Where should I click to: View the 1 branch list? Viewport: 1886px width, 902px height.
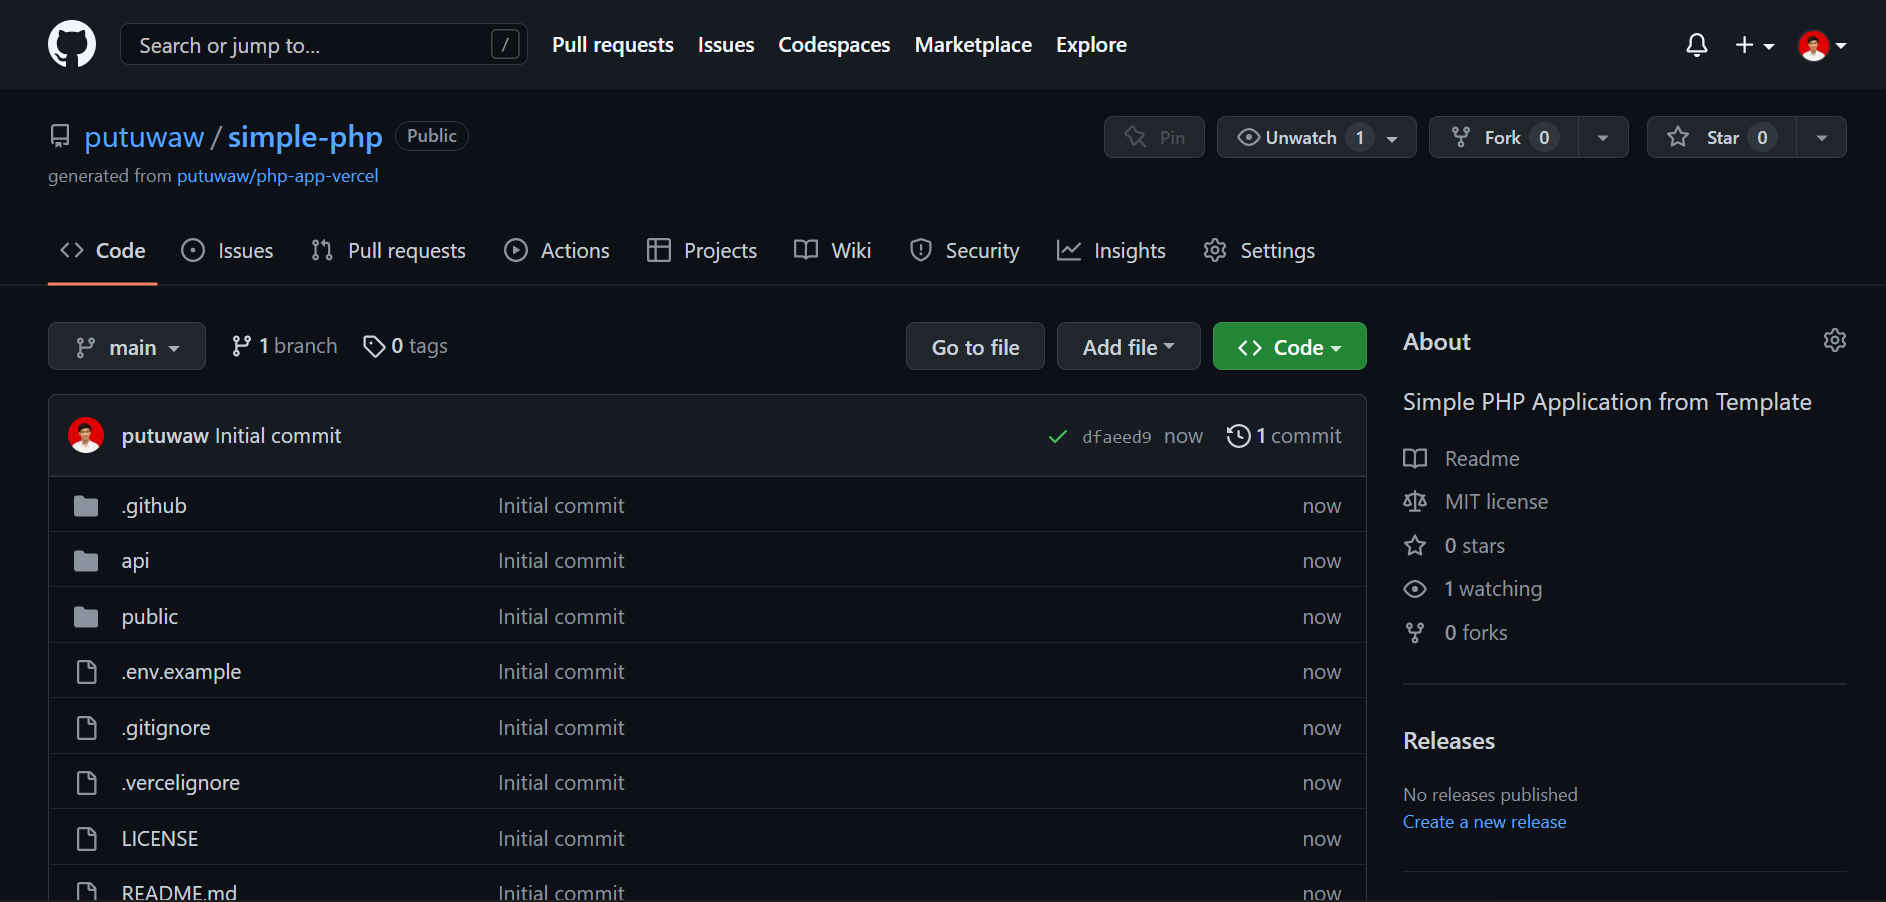tap(284, 346)
